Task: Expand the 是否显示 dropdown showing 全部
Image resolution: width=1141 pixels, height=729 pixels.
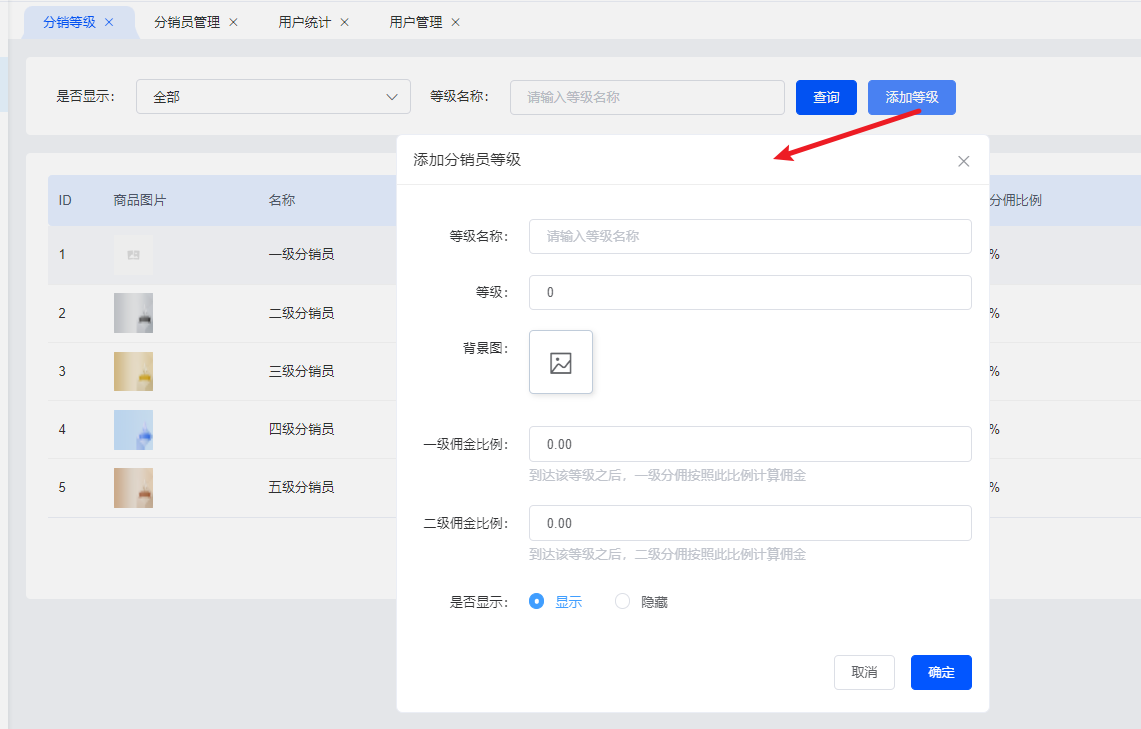Action: pos(274,97)
